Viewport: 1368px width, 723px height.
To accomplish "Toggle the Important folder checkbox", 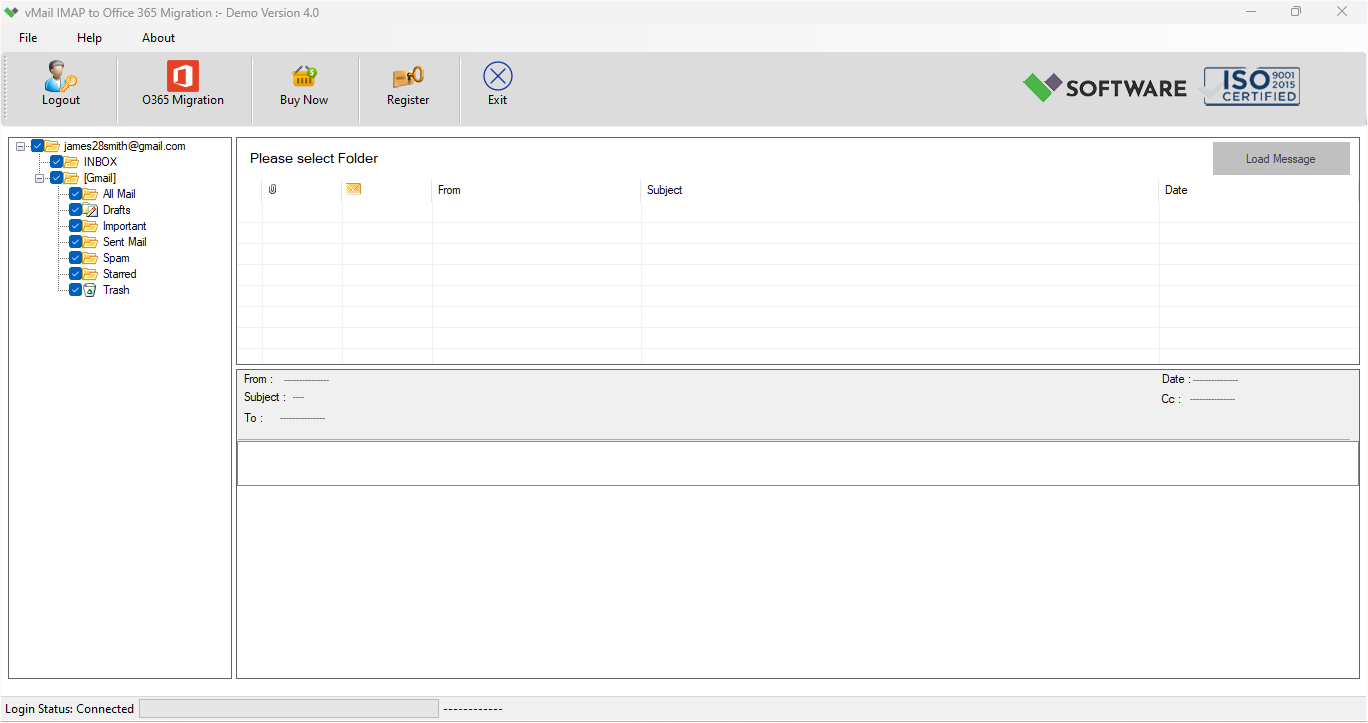I will click(x=76, y=226).
